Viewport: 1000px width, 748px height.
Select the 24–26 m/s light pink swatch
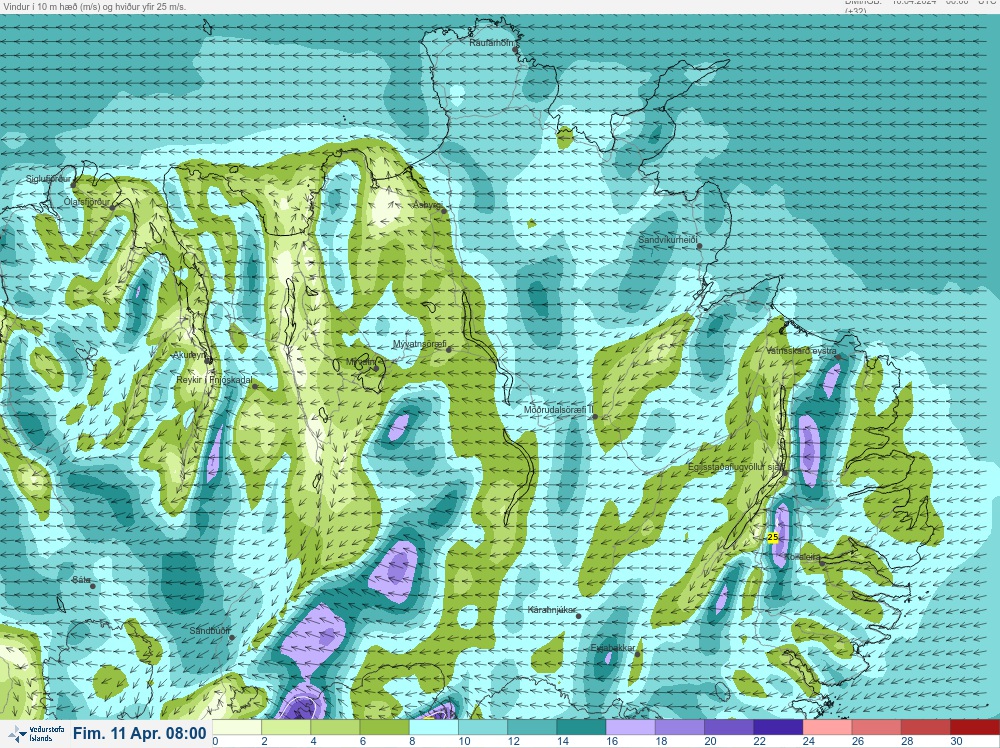[x=826, y=727]
